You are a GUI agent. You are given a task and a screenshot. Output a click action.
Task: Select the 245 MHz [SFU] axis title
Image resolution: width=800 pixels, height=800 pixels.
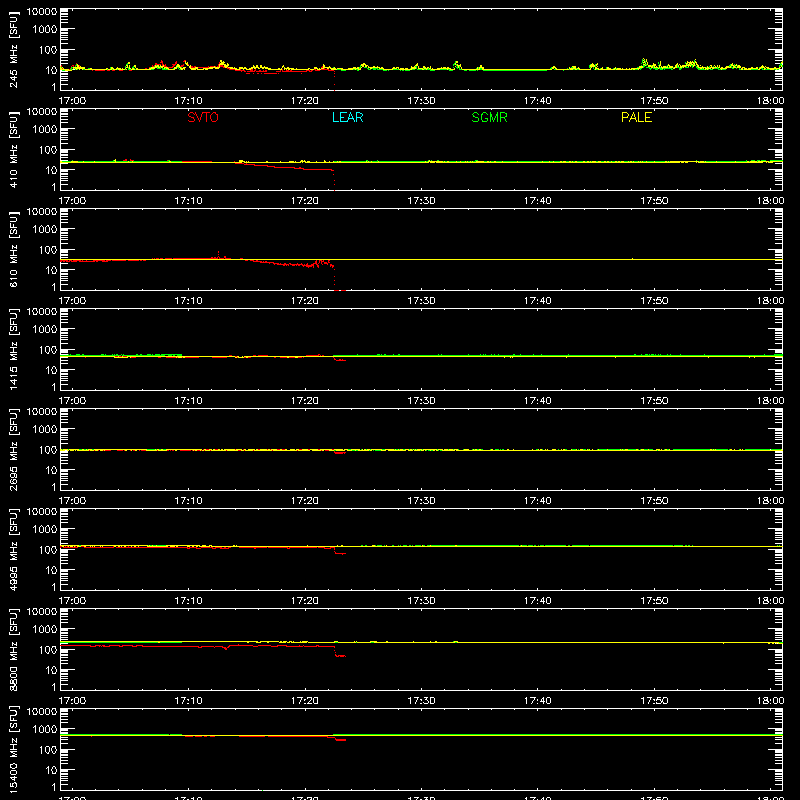(13, 49)
